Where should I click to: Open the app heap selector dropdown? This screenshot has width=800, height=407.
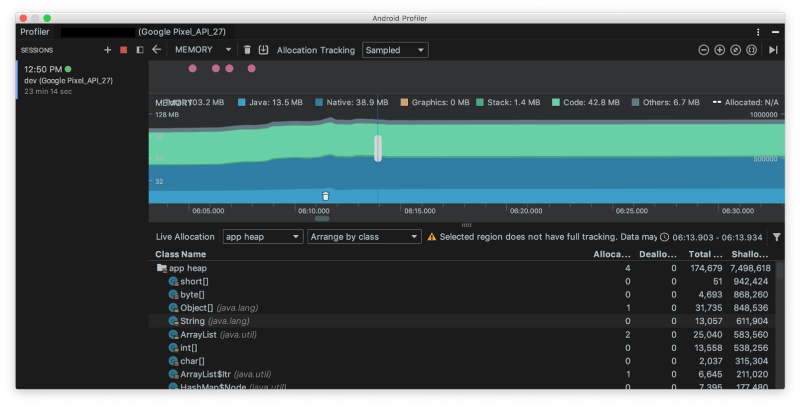(262, 237)
